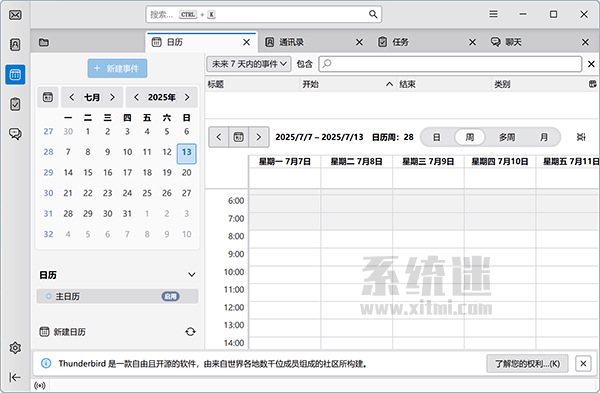Image resolution: width=600 pixels, height=393 pixels.
Task: Click the 新建事件 button
Action: 117,68
